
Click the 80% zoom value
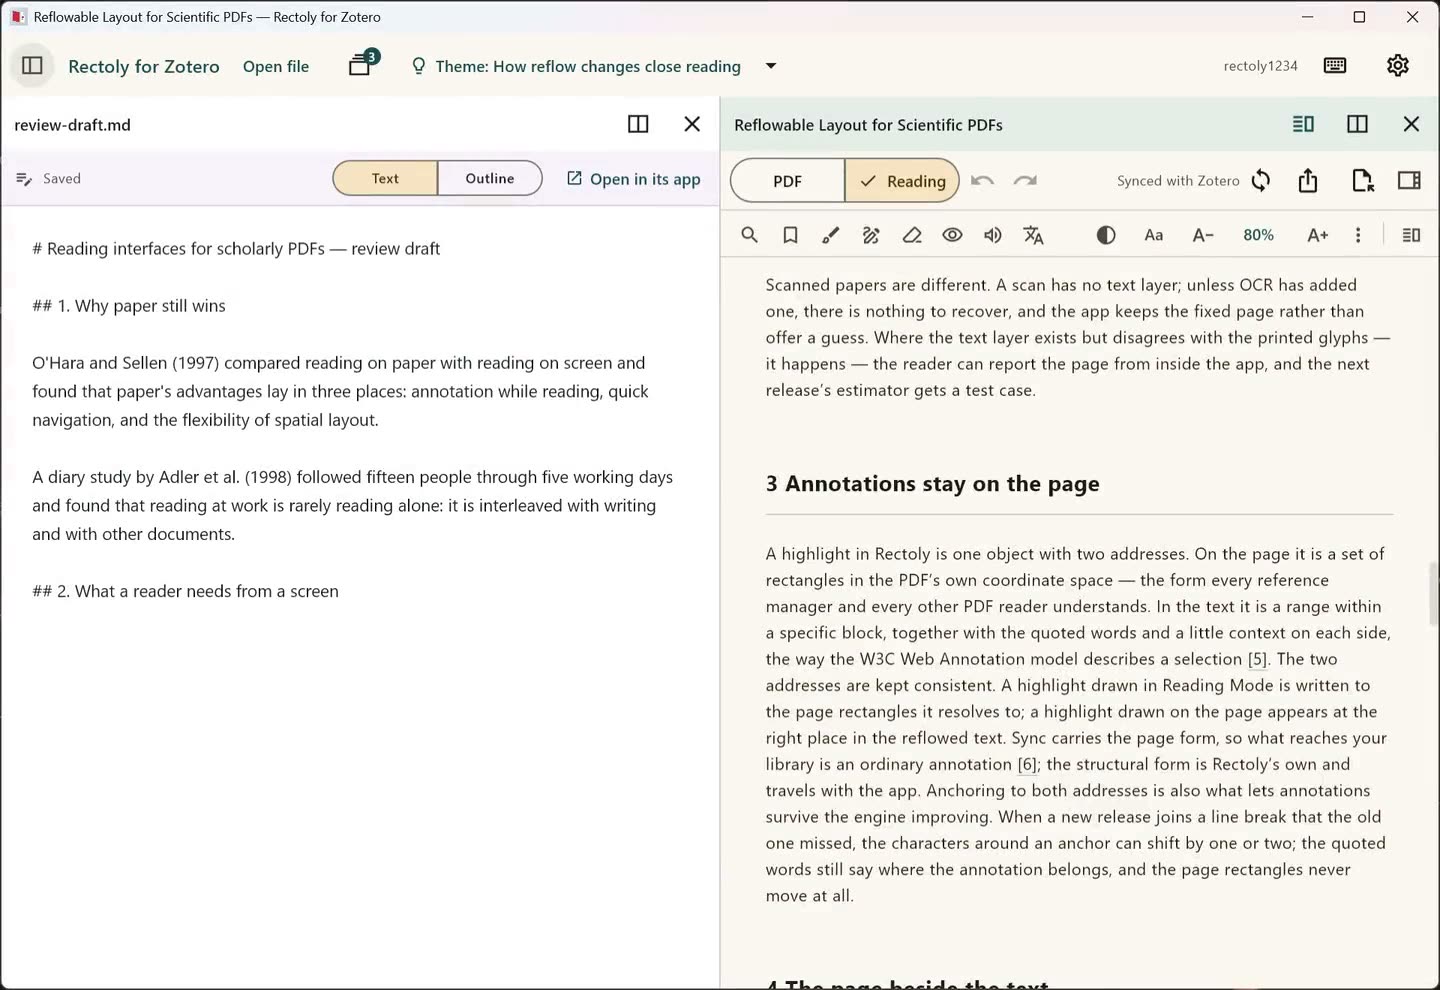1258,235
